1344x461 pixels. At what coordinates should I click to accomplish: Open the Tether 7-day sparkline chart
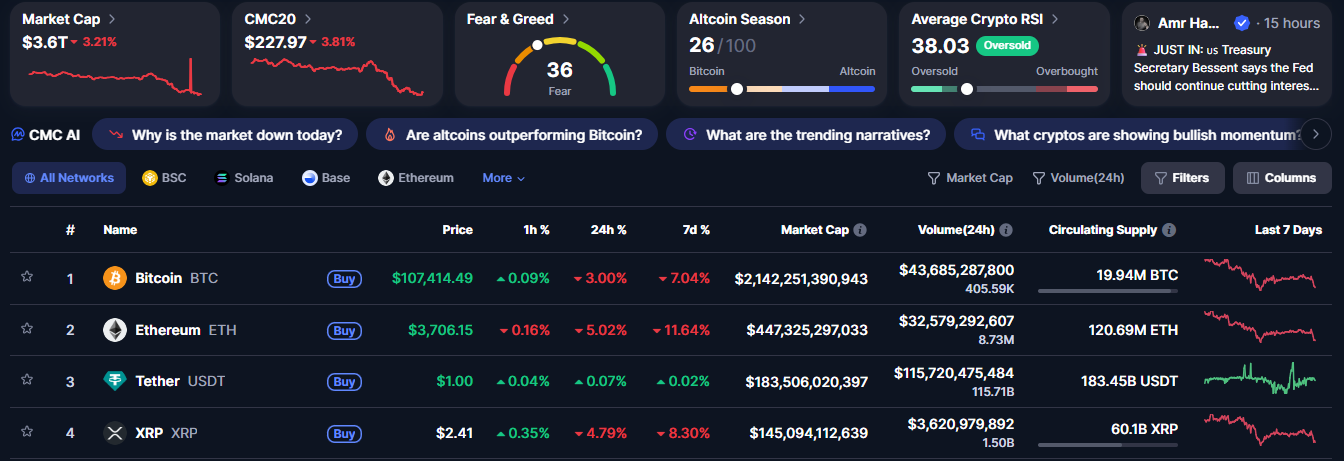point(1259,381)
